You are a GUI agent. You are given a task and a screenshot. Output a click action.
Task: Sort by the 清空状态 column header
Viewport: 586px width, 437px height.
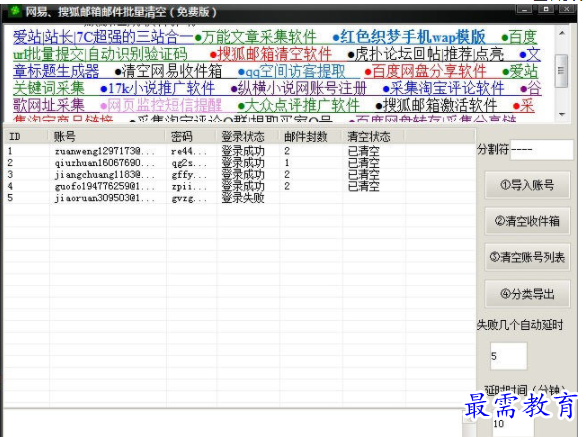[x=373, y=136]
